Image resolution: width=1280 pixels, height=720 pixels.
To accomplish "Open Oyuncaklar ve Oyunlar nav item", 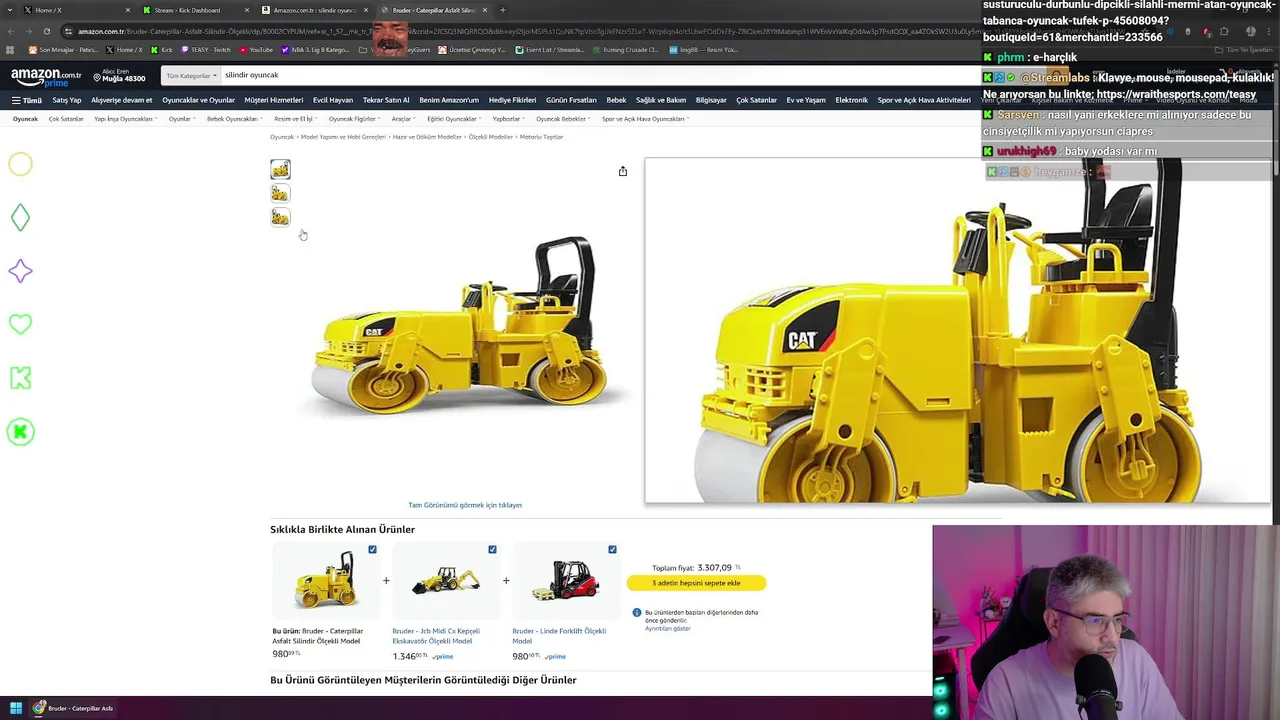I will (198, 100).
